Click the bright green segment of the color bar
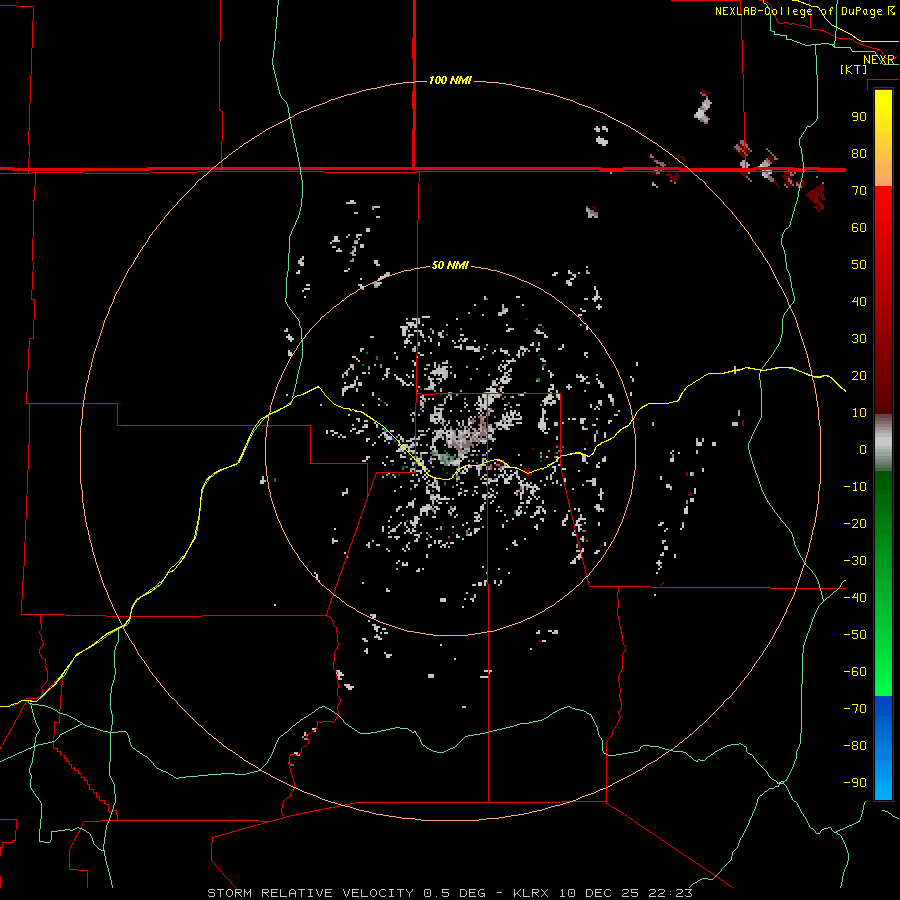The width and height of the screenshot is (900, 900). [883, 660]
